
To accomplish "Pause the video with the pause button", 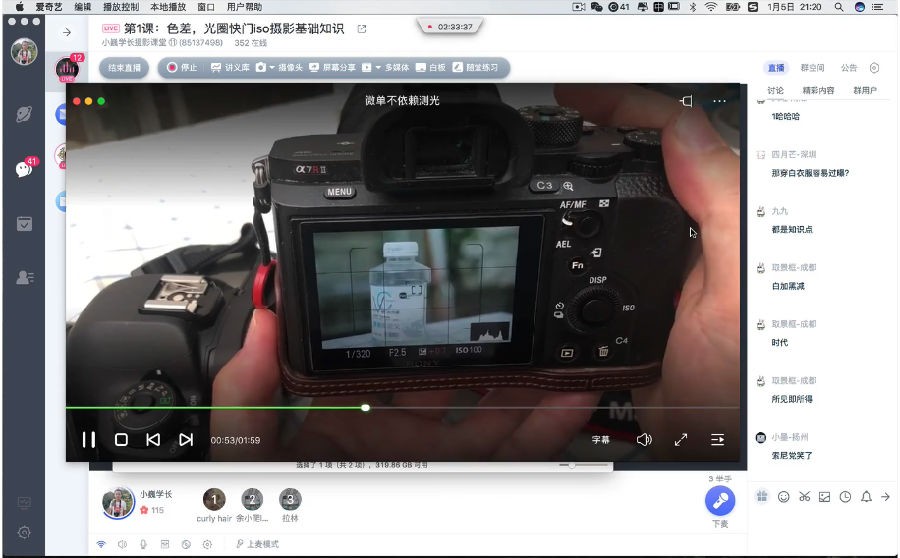I will 88,440.
